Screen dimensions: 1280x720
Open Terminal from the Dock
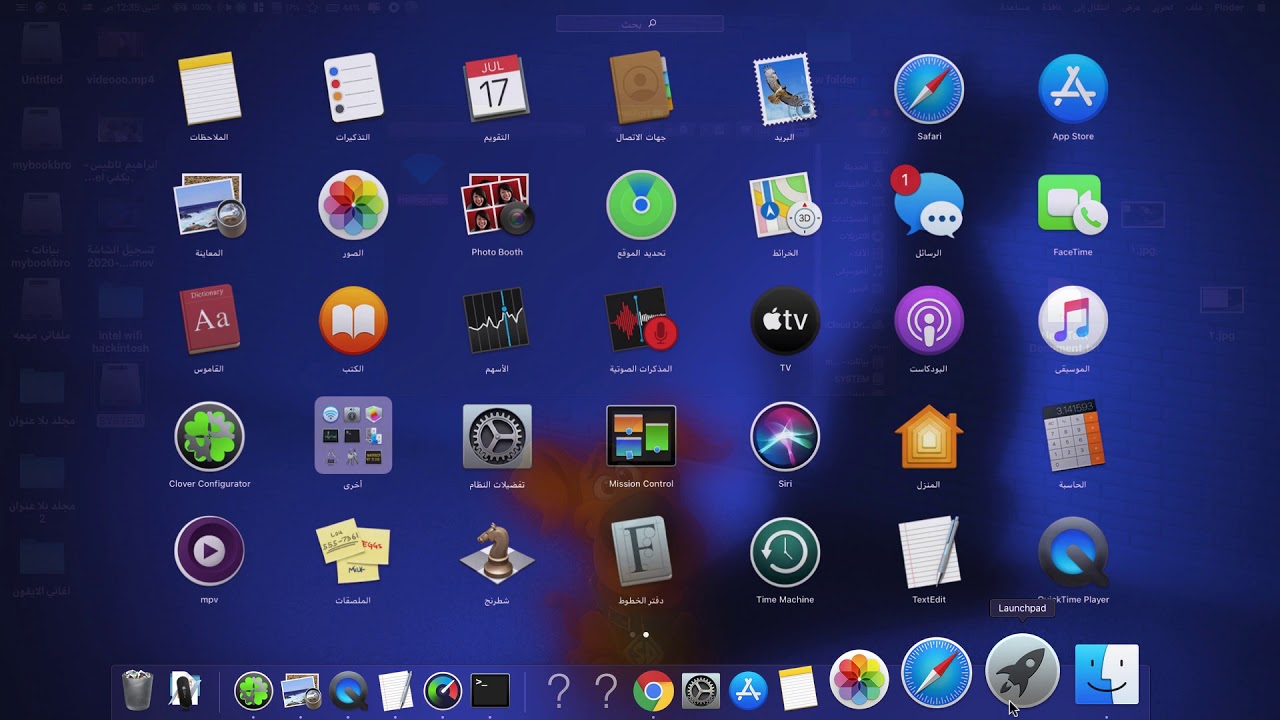(490, 690)
